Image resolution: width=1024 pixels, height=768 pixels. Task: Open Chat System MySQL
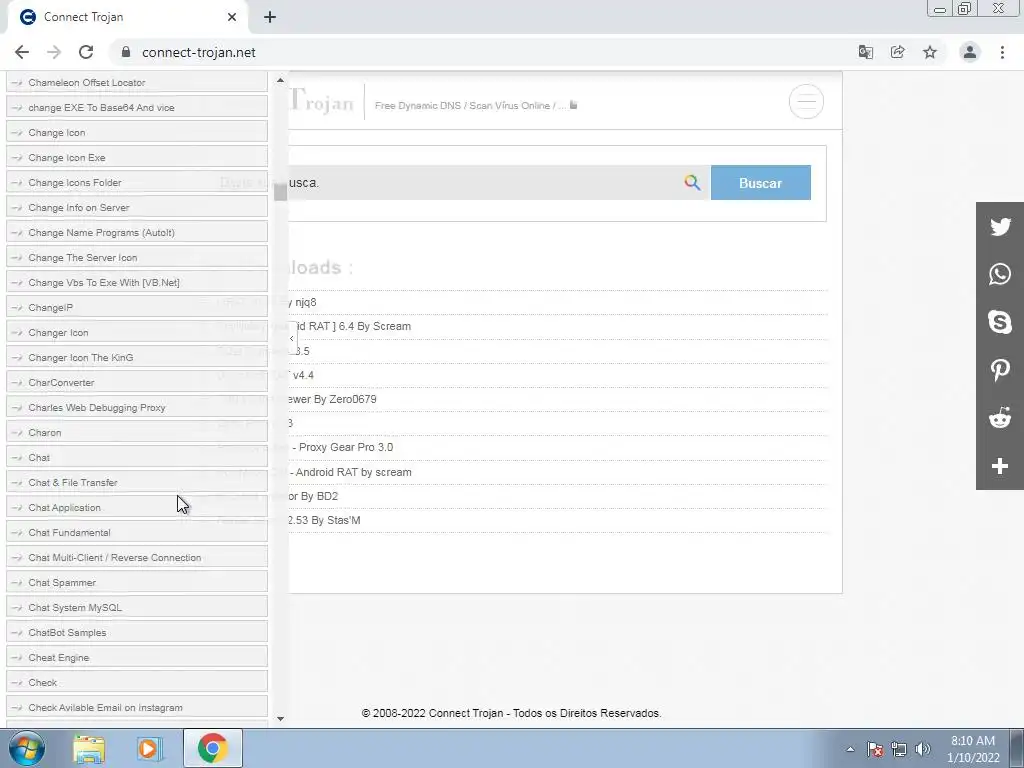(x=136, y=607)
